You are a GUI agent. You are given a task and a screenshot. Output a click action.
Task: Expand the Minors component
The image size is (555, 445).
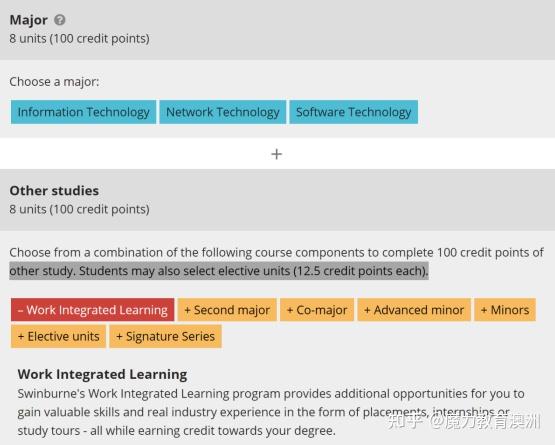(505, 310)
